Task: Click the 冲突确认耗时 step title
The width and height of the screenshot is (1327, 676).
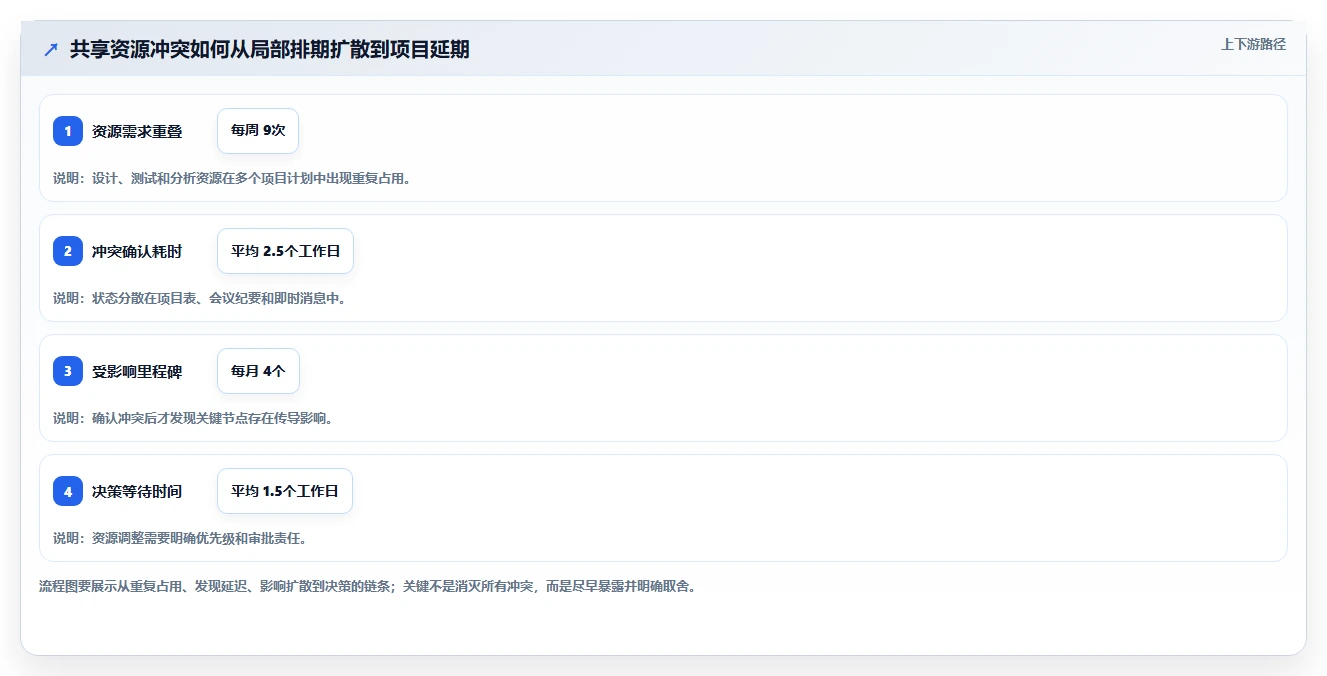Action: (x=137, y=251)
